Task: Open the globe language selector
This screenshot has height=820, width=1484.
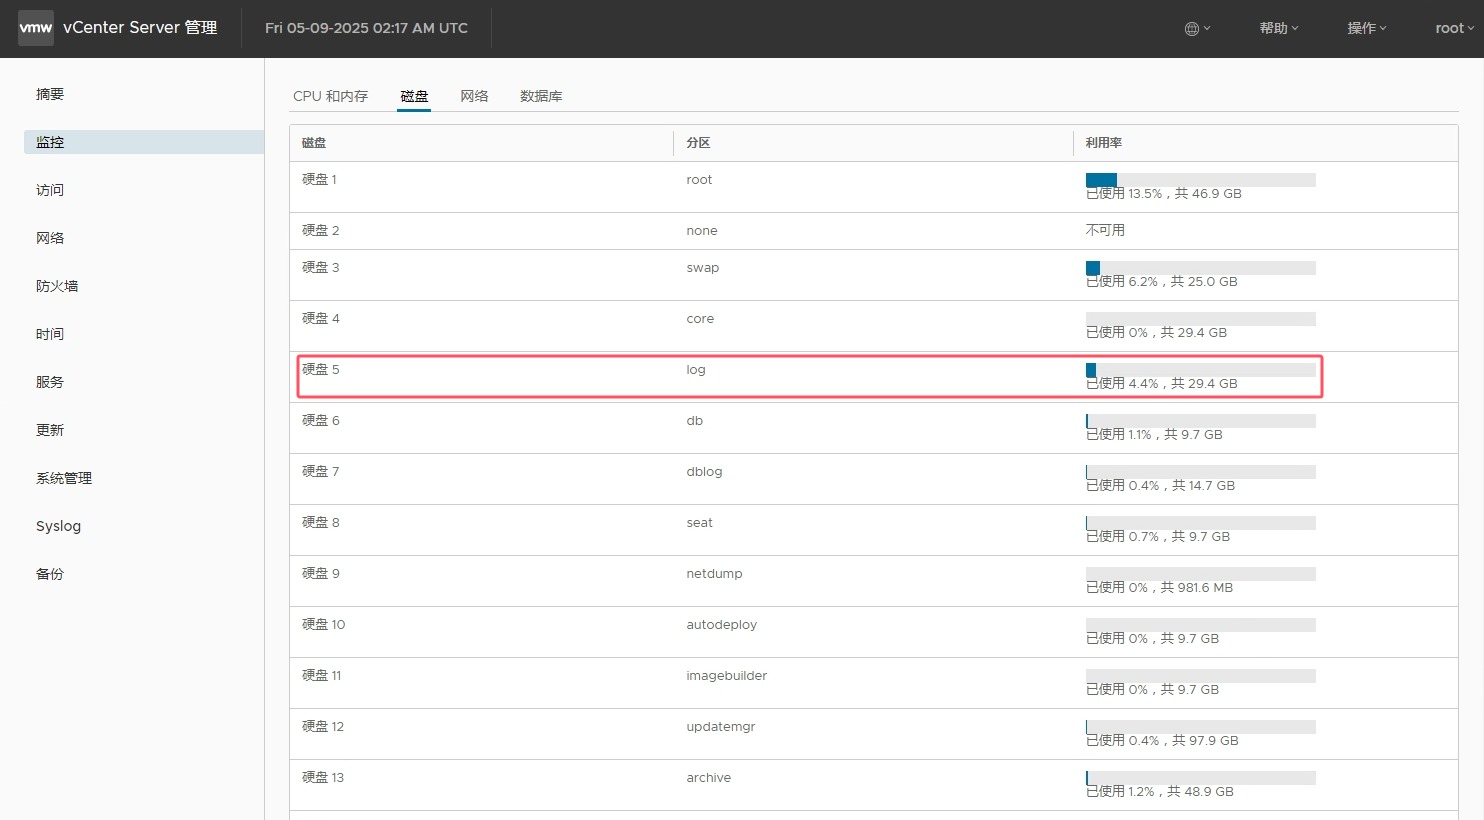Action: click(1197, 28)
